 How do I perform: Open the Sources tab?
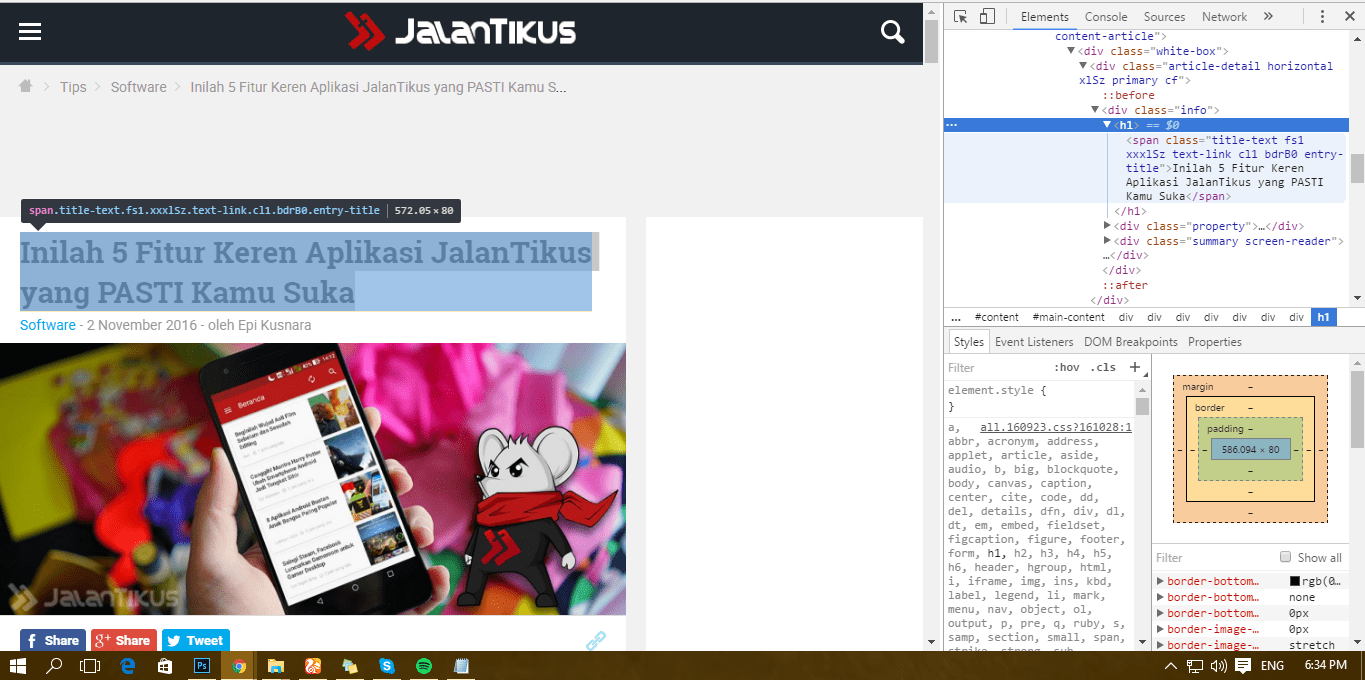1164,17
